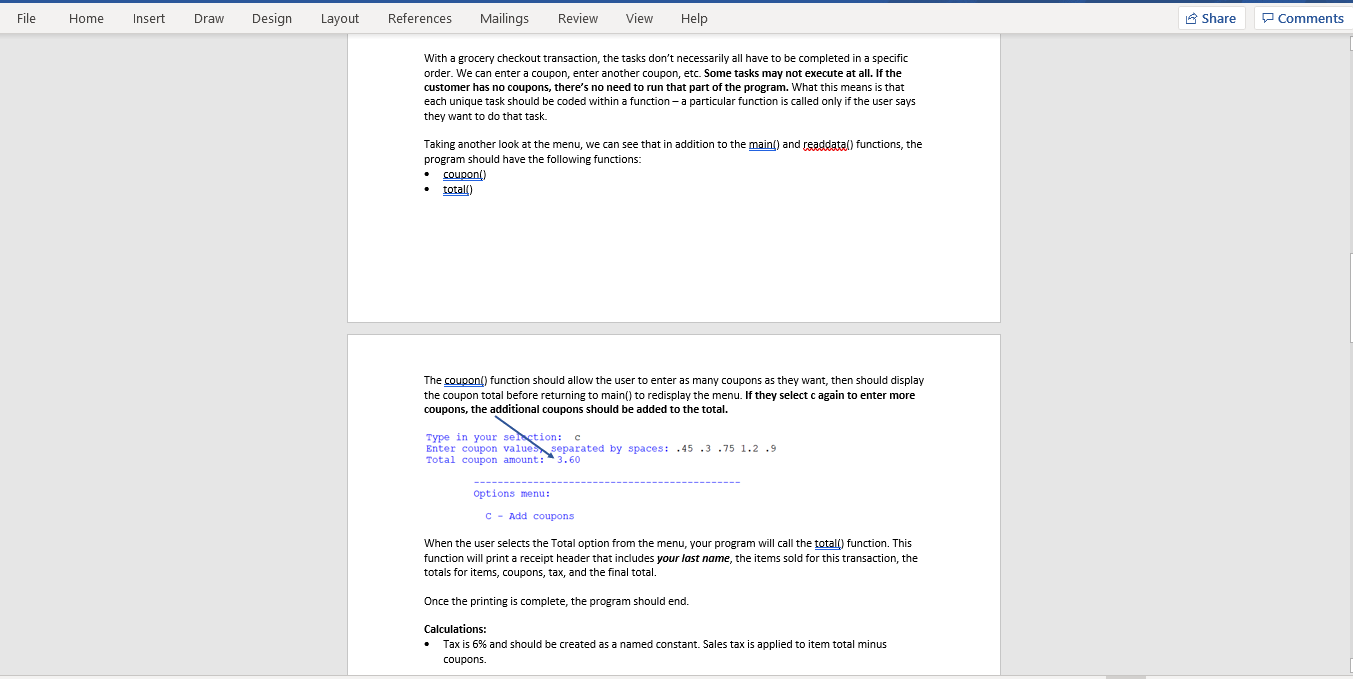Click the readdata() hyperlink
The image size is (1353, 679).
point(827,144)
